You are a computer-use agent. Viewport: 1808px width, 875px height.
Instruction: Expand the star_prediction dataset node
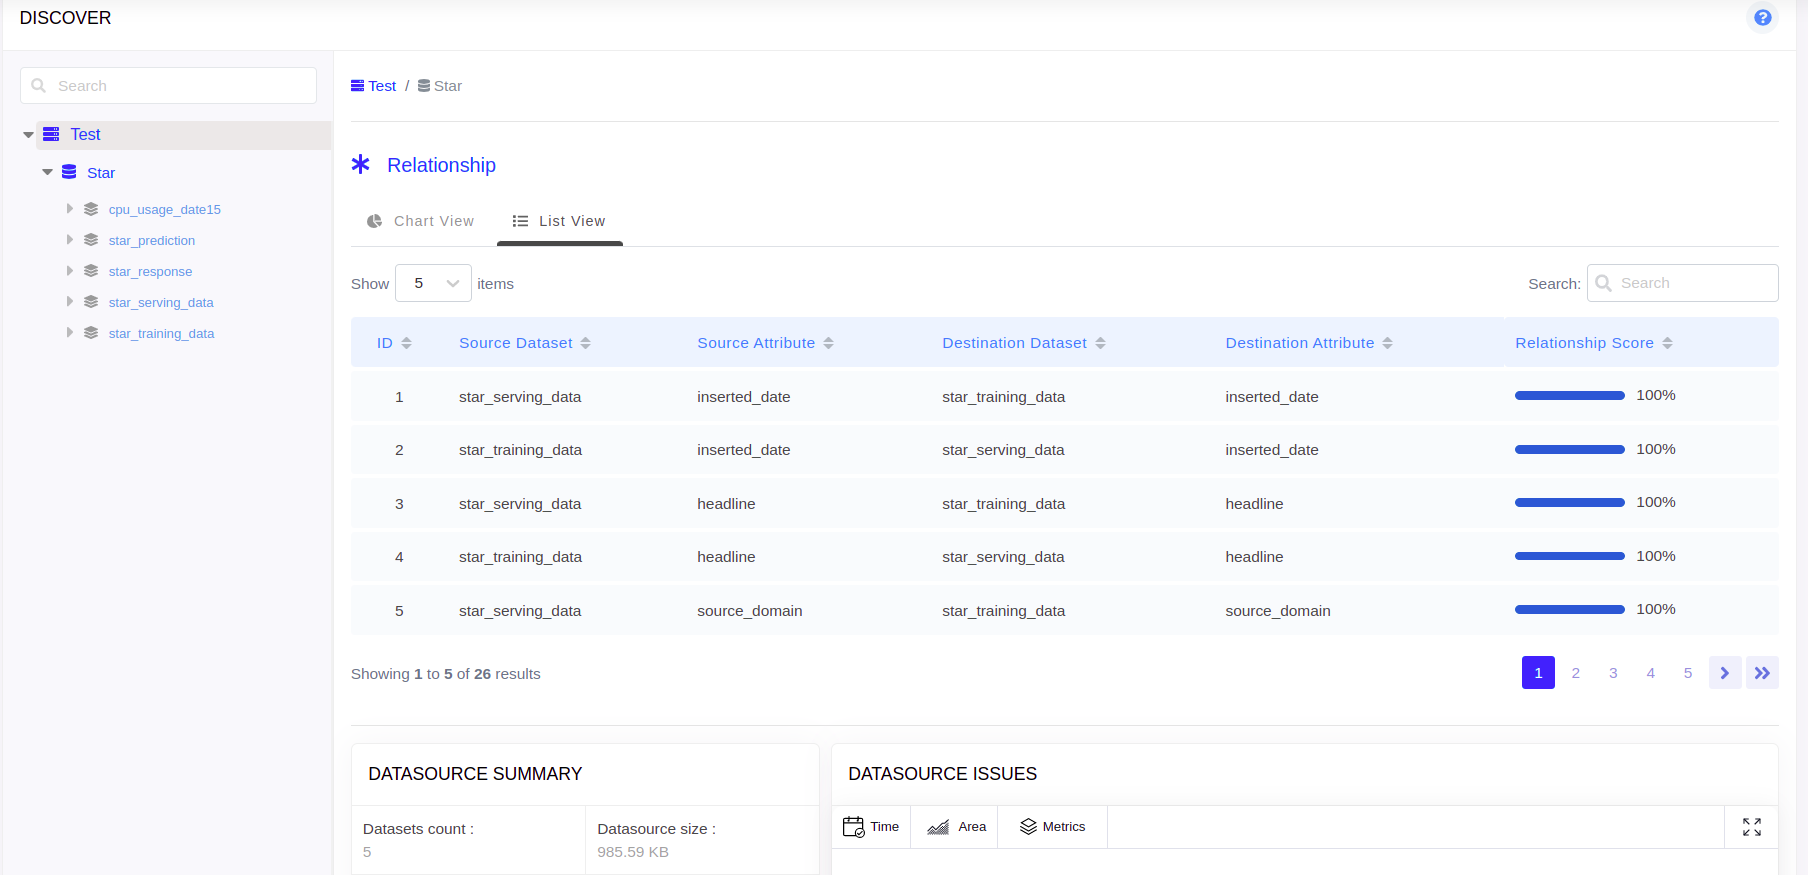[70, 240]
